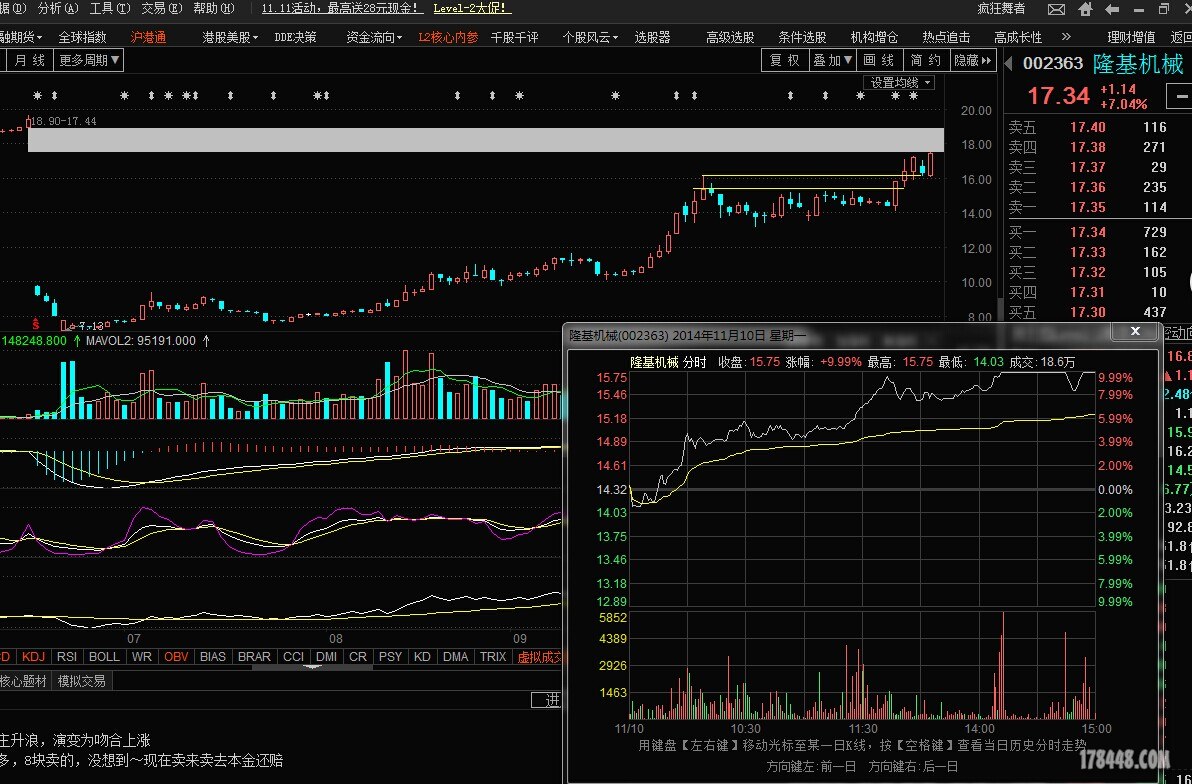Select the WR indicator tab
1192x784 pixels.
tap(141, 656)
